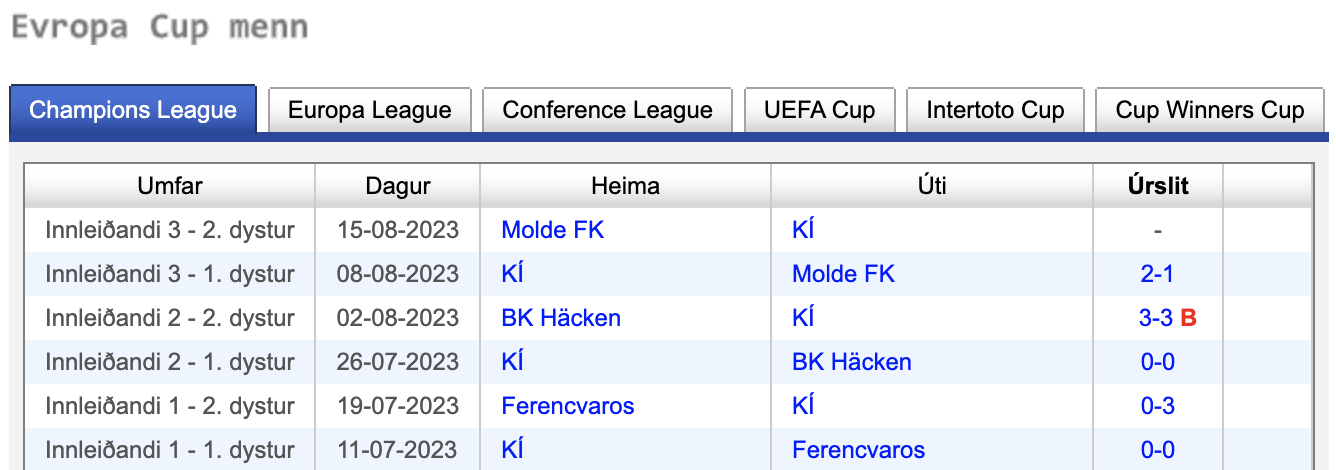
Task: Switch to the Champions League tab
Action: pyautogui.click(x=133, y=110)
